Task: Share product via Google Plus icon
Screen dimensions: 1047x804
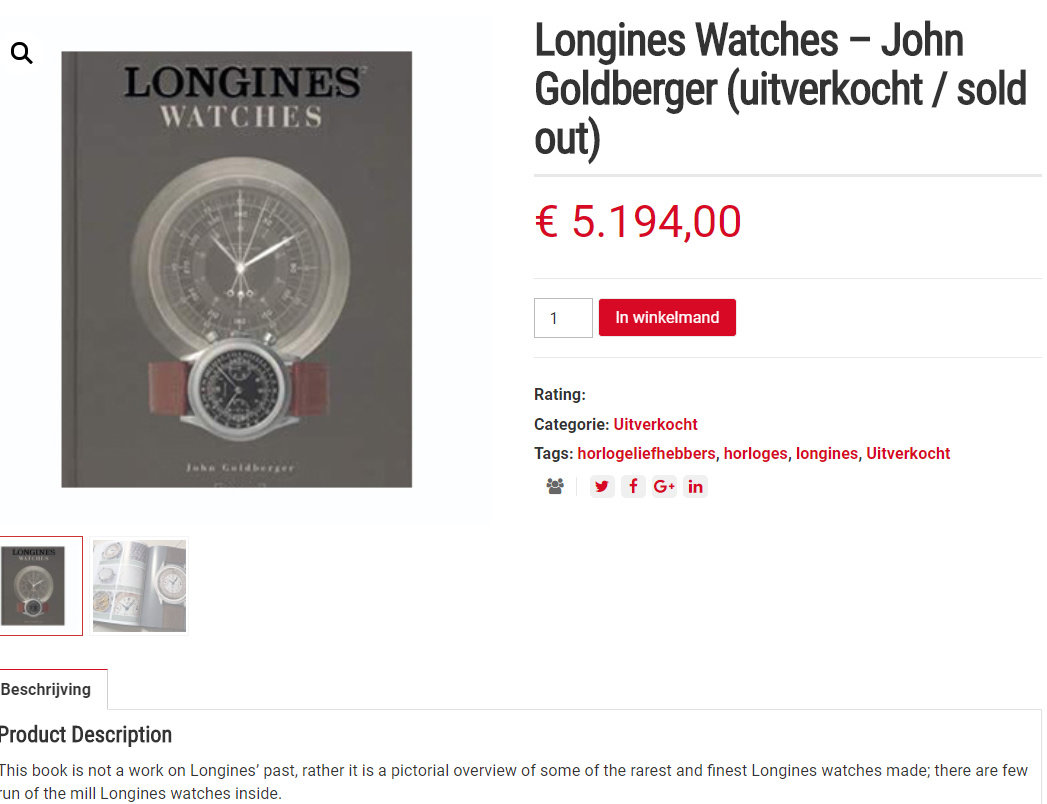Action: tap(664, 486)
